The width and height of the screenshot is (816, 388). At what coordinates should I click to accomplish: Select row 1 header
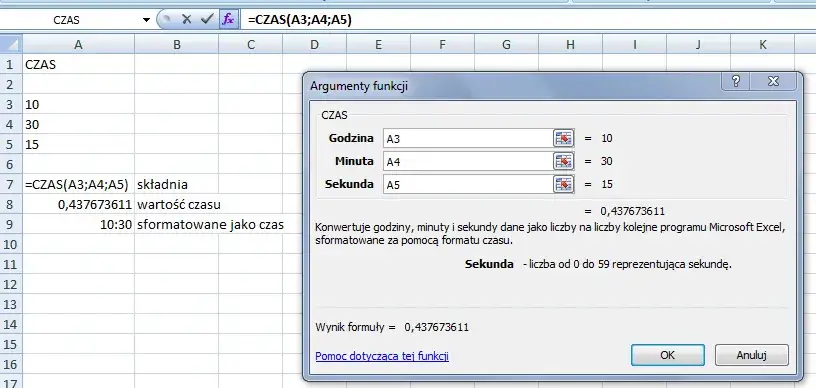tap(11, 64)
